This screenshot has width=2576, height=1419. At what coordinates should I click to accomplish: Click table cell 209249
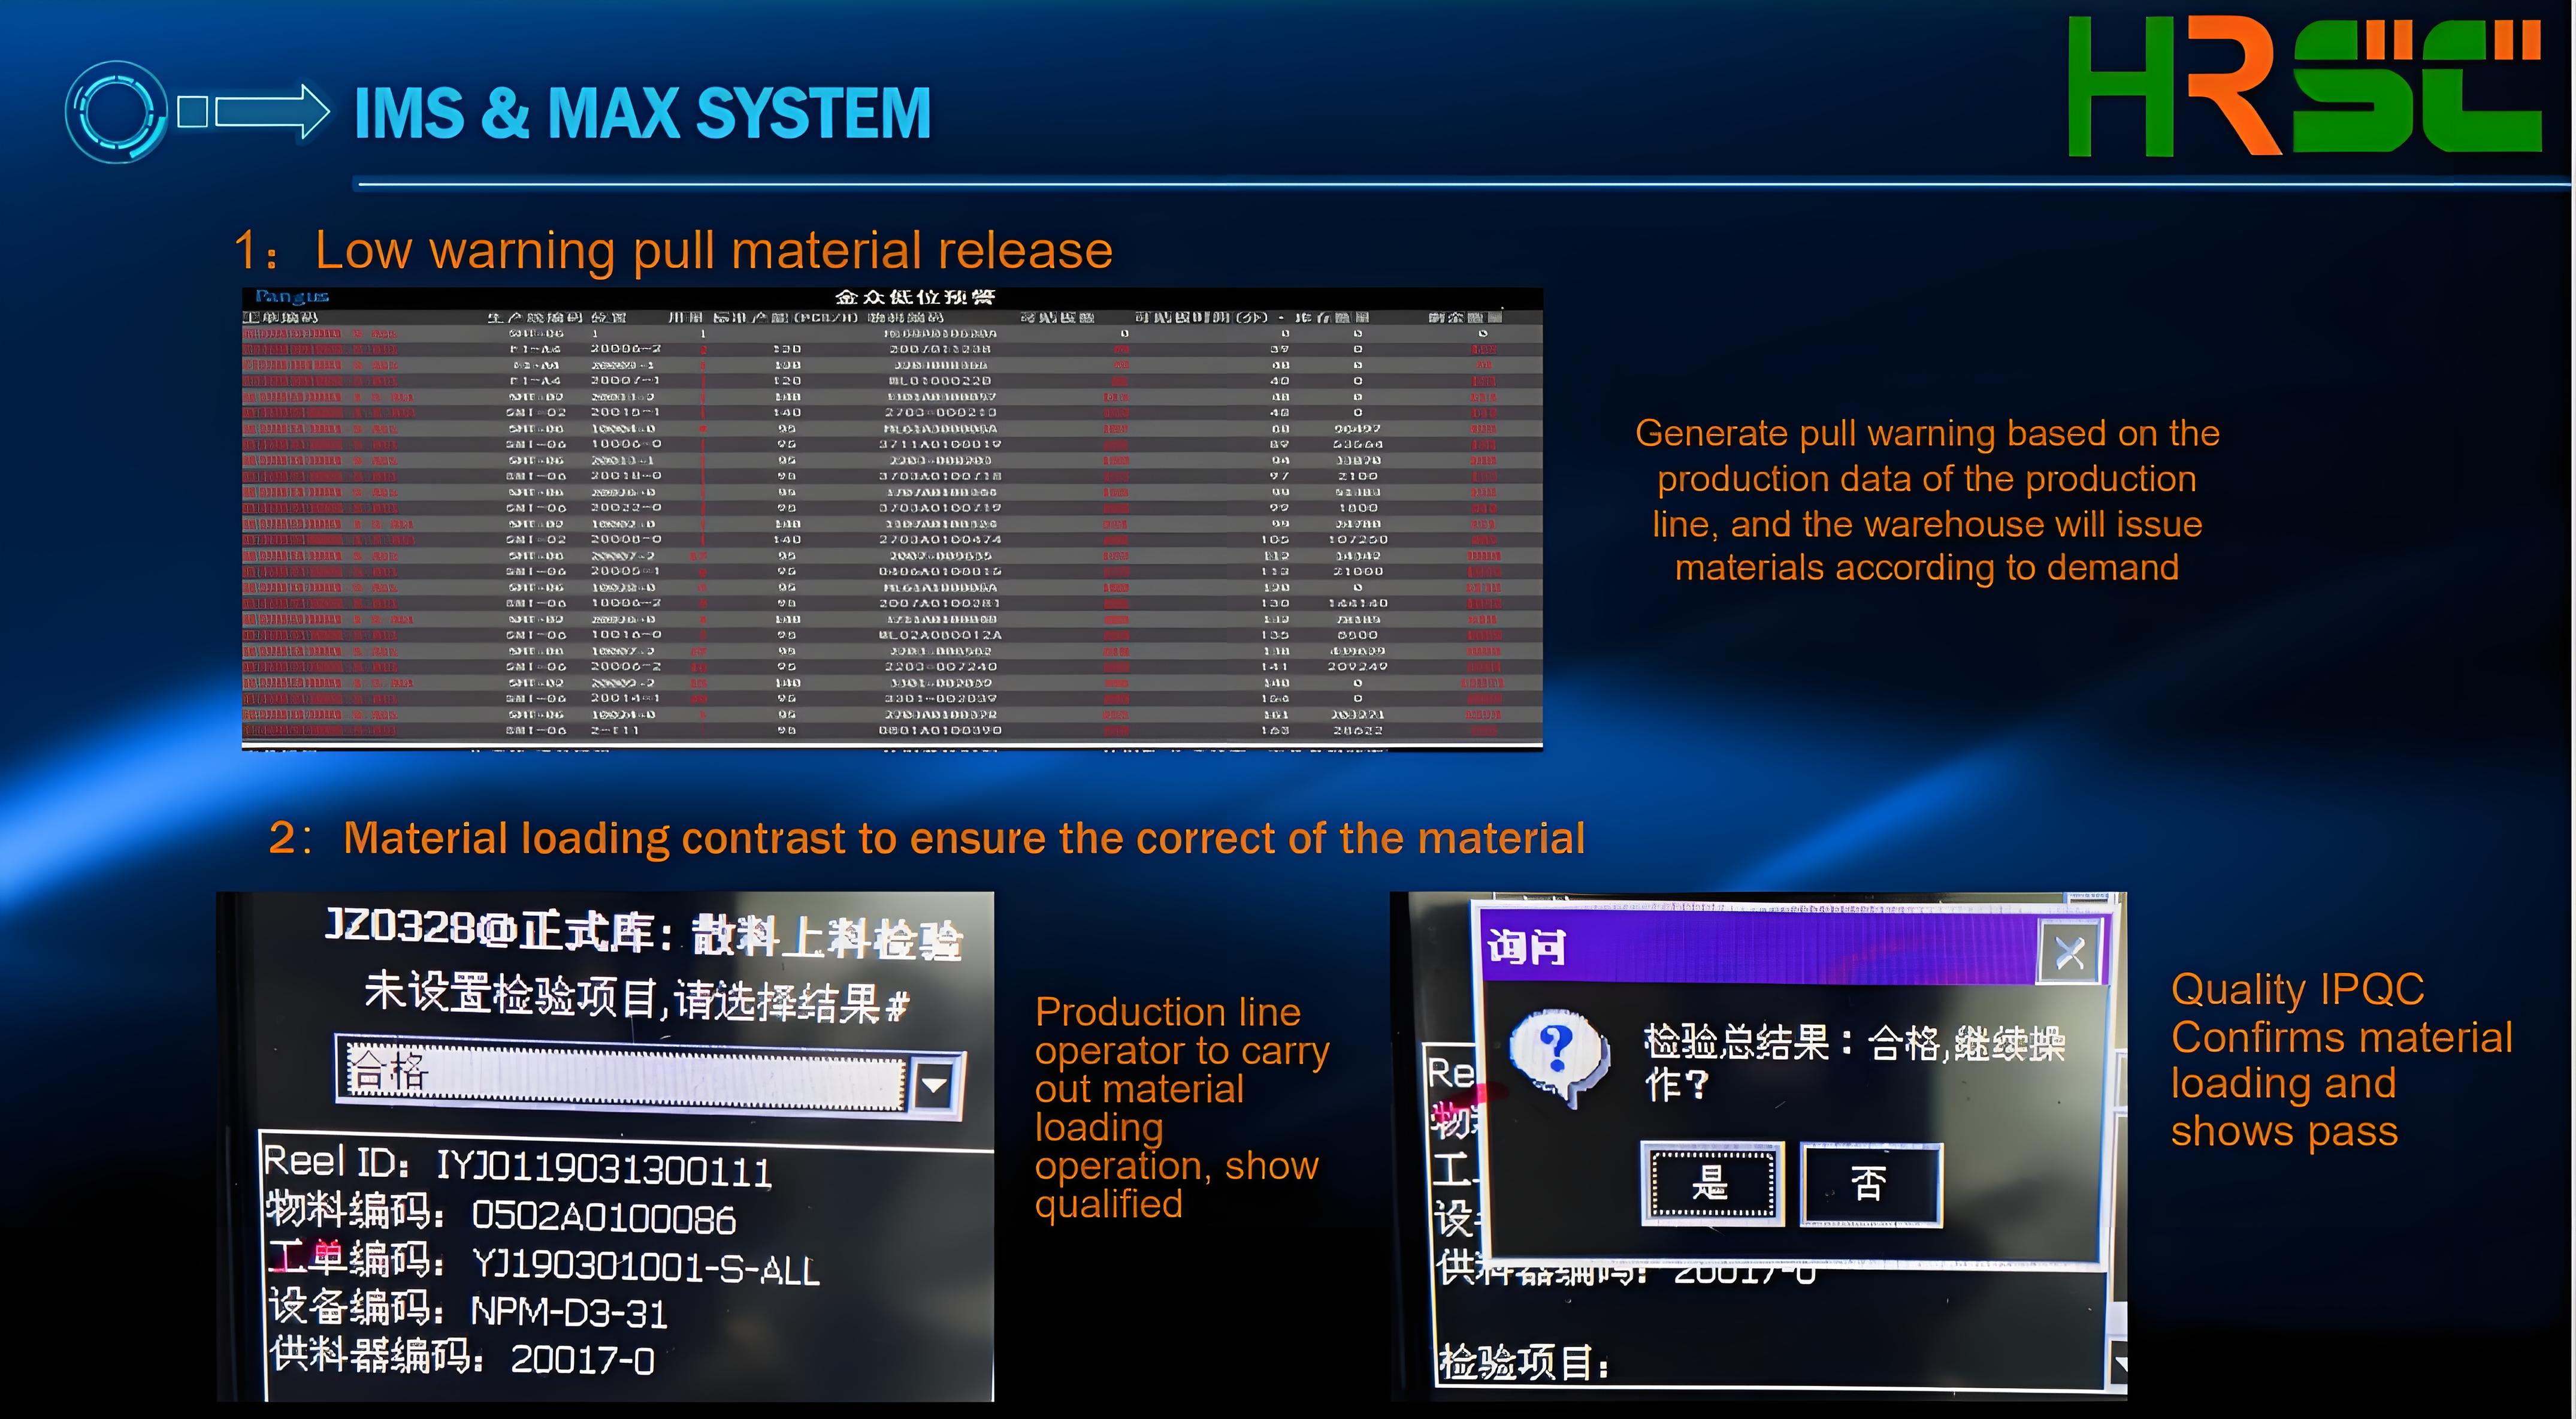point(1358,667)
